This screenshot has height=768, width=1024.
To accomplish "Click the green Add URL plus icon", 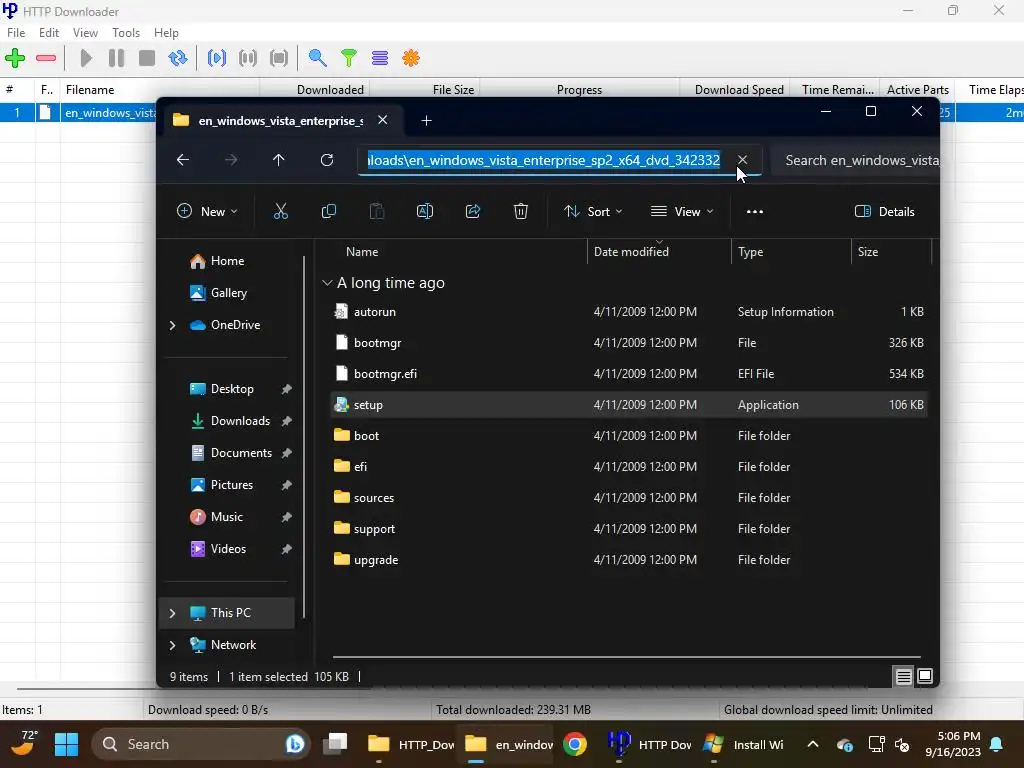I will coord(15,58).
